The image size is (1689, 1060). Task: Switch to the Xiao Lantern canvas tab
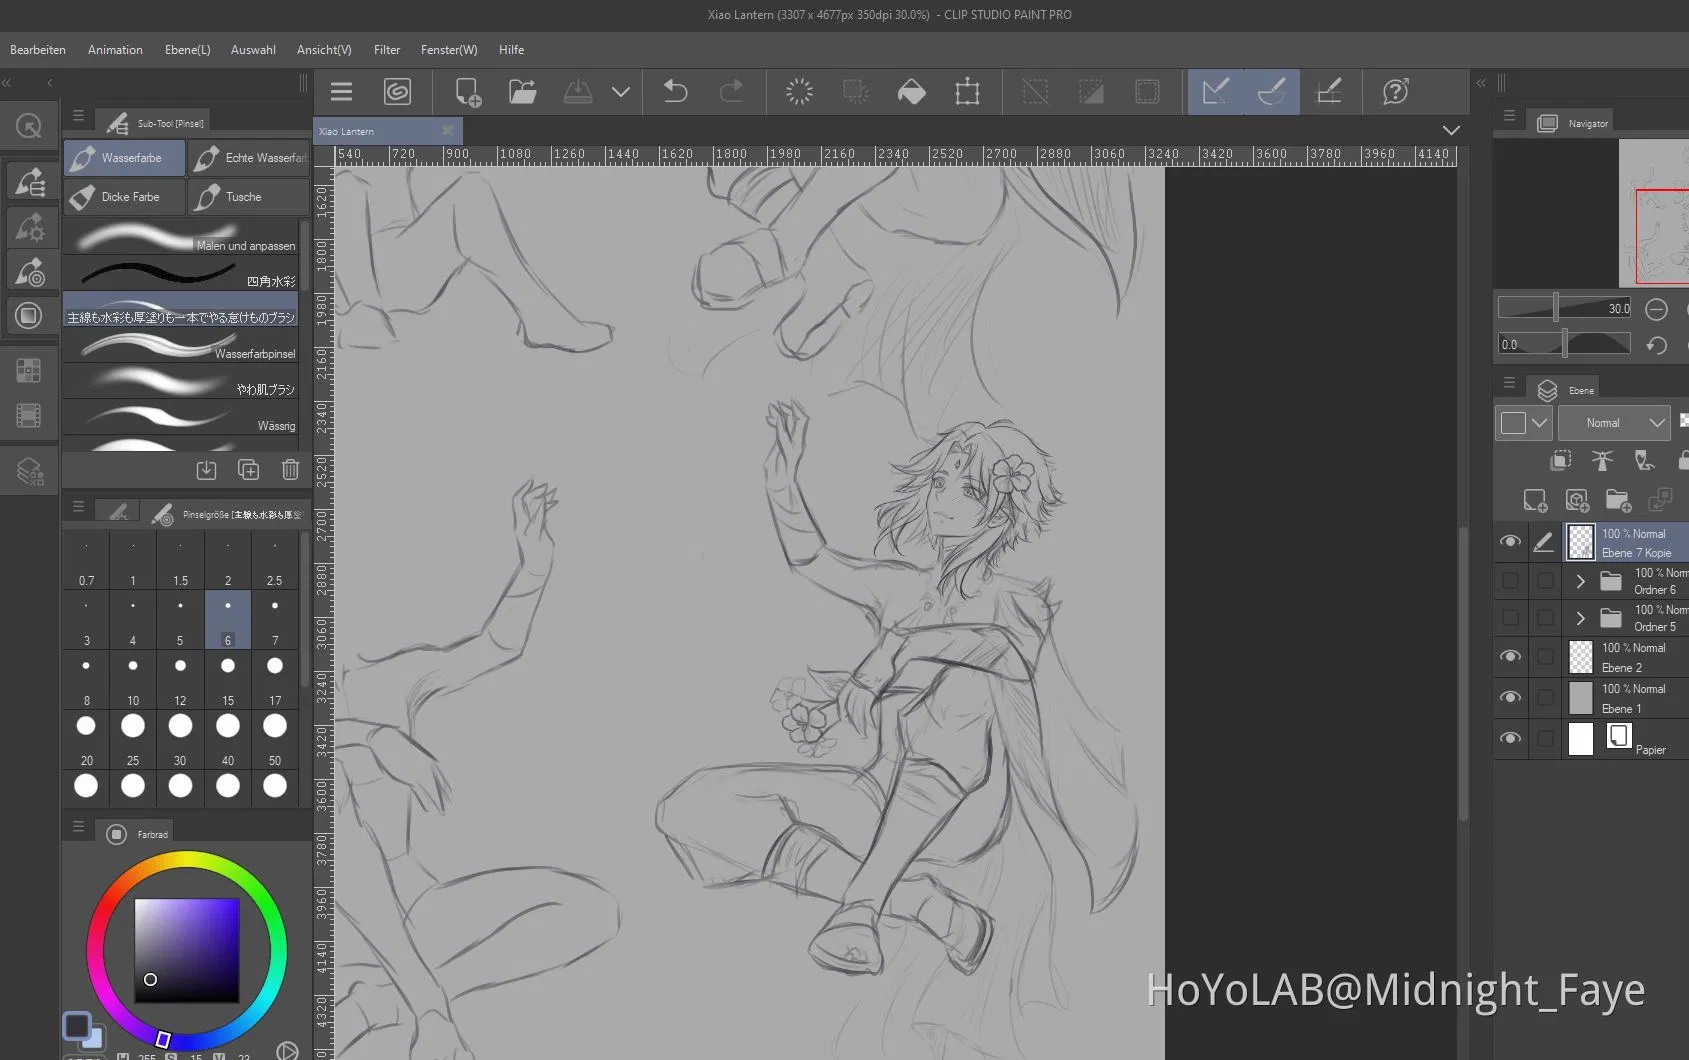(x=375, y=131)
